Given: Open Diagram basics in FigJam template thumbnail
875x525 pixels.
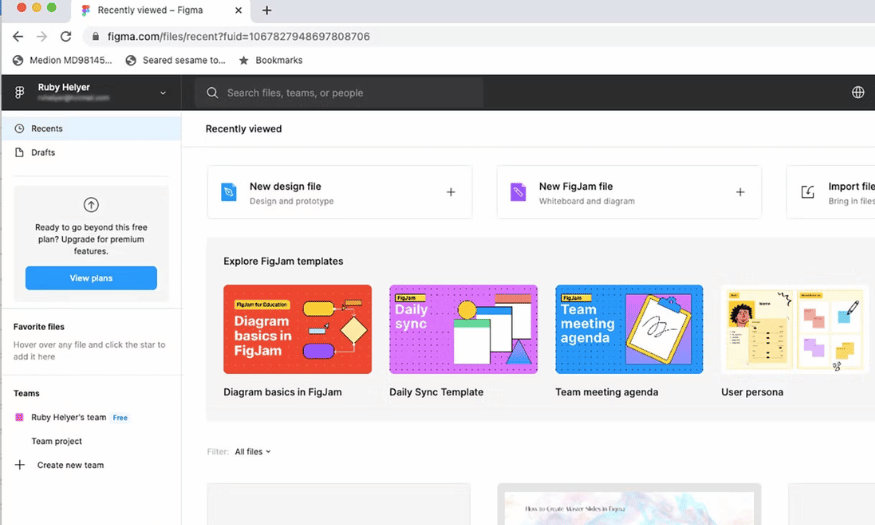Looking at the screenshot, I should (x=297, y=329).
